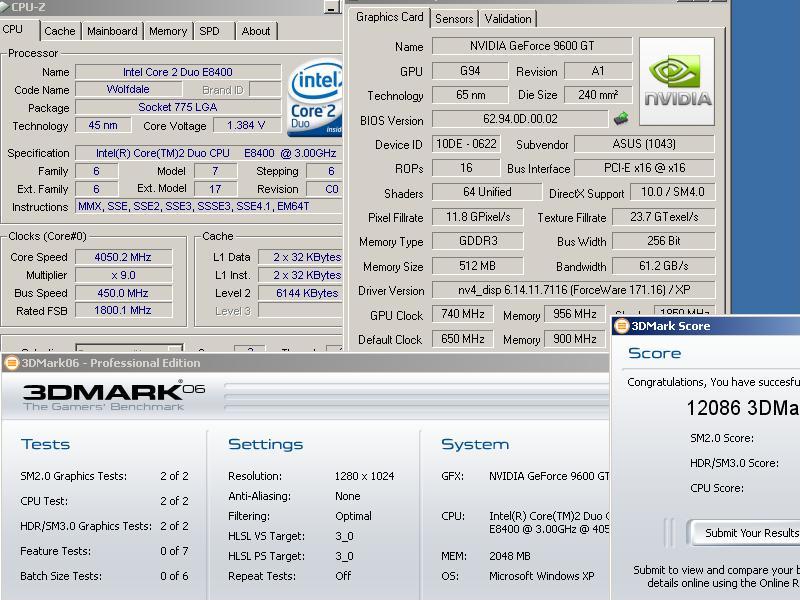The image size is (800, 600).
Task: Click the Intel Core 2 Duo logo
Action: coord(315,98)
